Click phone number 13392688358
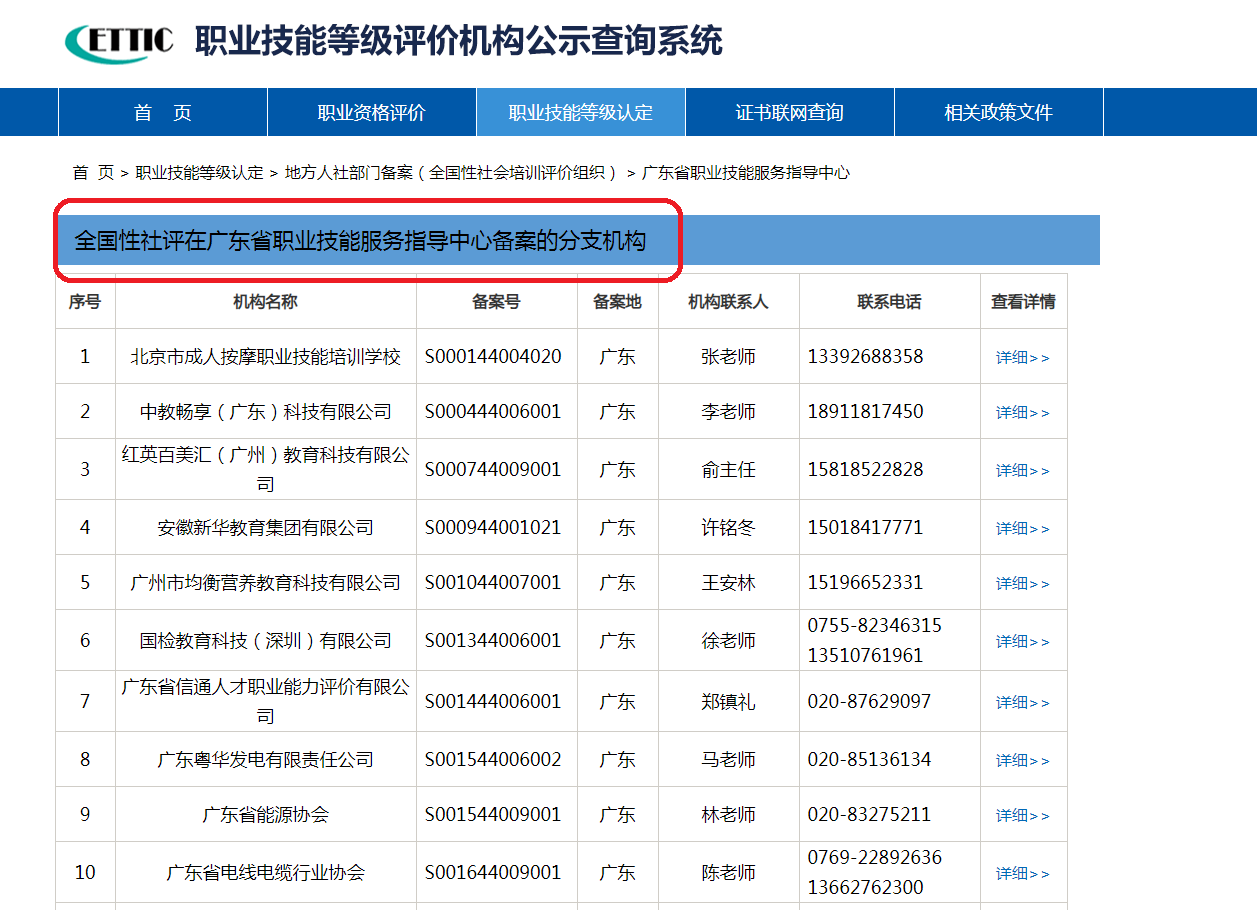1257x910 pixels. (x=866, y=357)
